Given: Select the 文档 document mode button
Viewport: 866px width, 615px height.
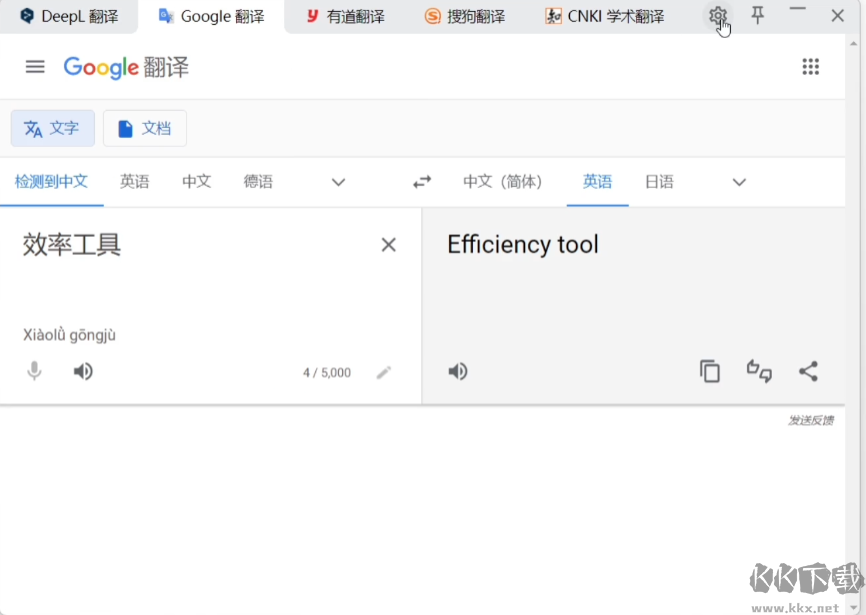Looking at the screenshot, I should pos(145,128).
